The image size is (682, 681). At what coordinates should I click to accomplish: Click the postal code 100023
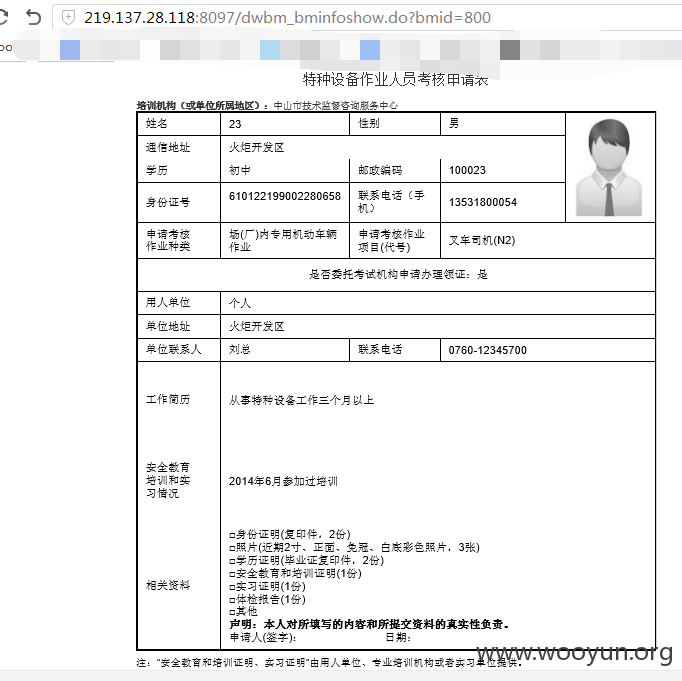(467, 170)
